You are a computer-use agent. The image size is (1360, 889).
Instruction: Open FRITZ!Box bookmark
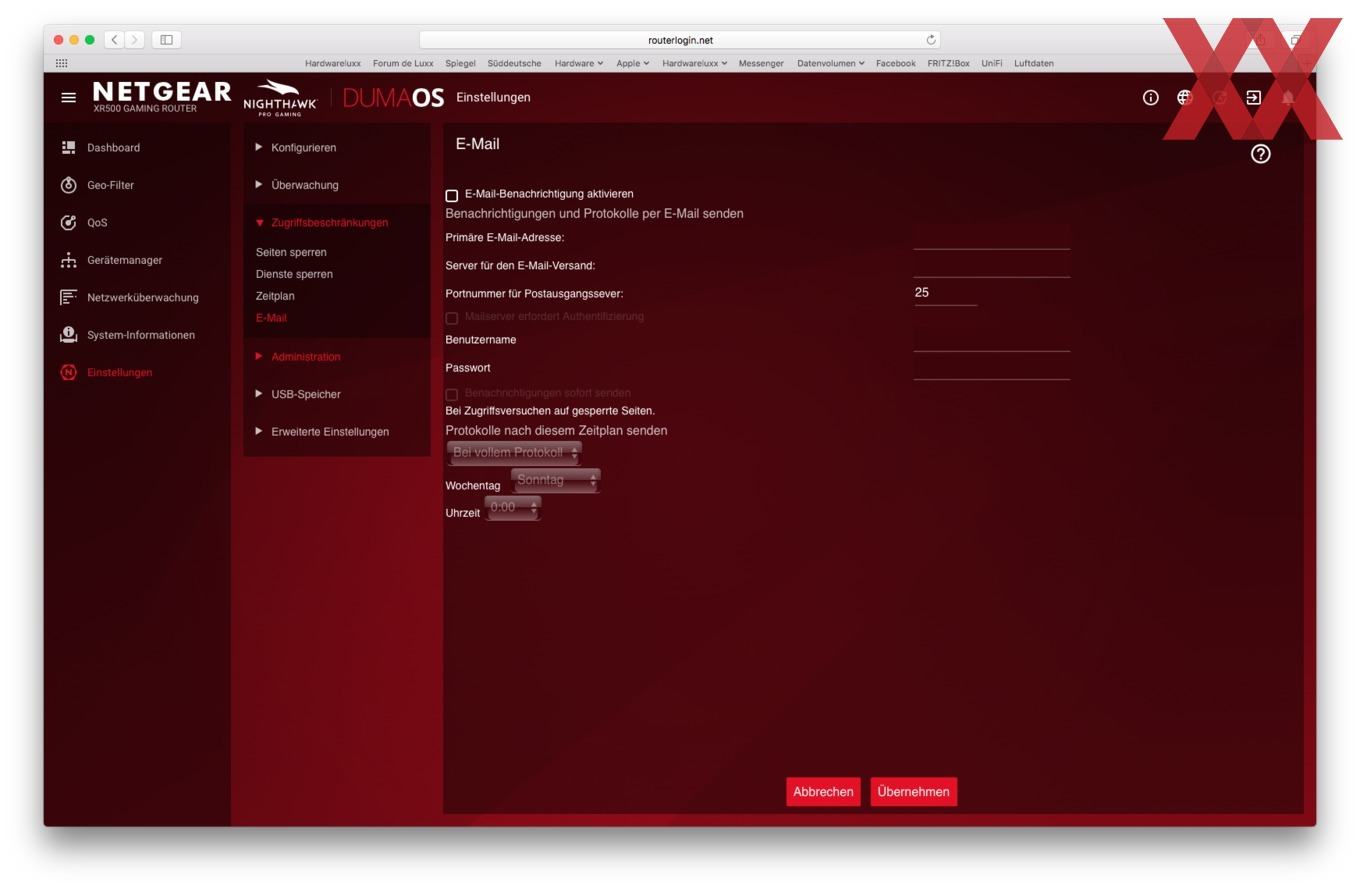coord(948,63)
